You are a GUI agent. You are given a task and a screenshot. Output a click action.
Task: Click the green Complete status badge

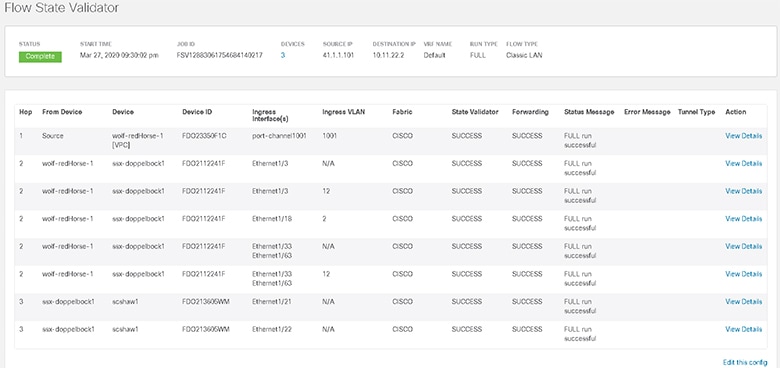pyautogui.click(x=40, y=57)
